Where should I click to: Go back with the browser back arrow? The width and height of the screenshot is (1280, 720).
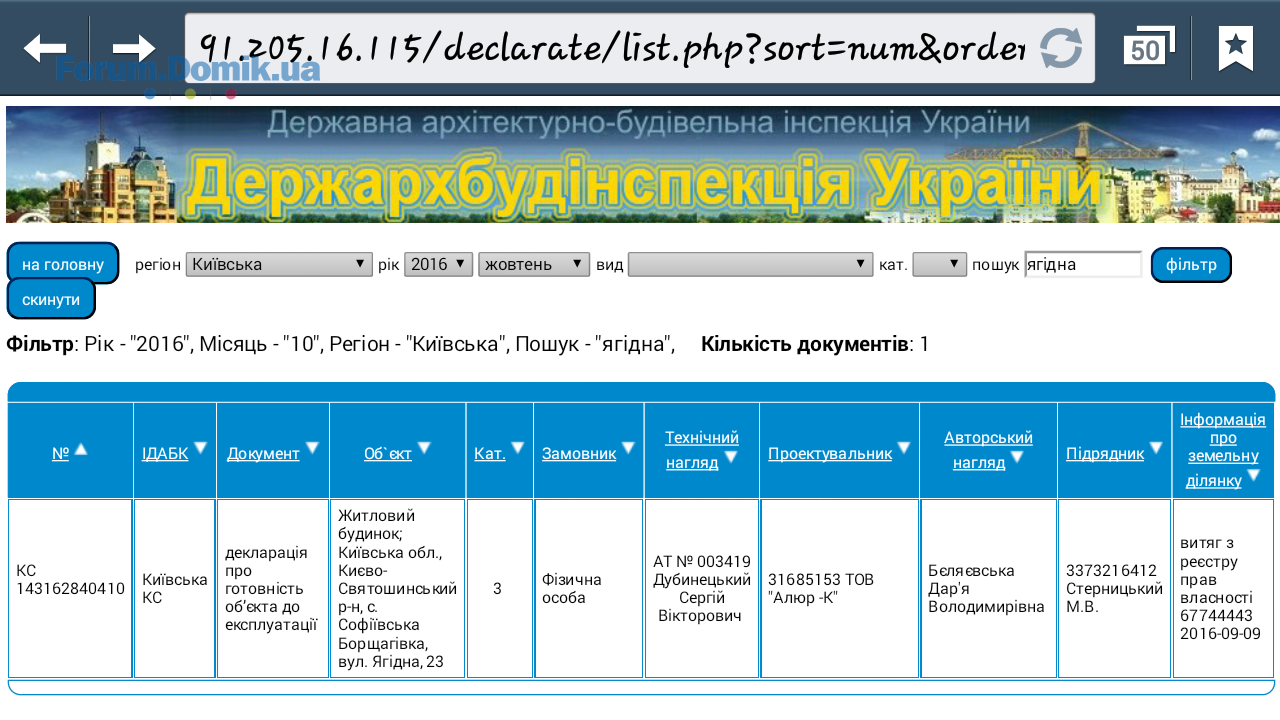pos(45,48)
